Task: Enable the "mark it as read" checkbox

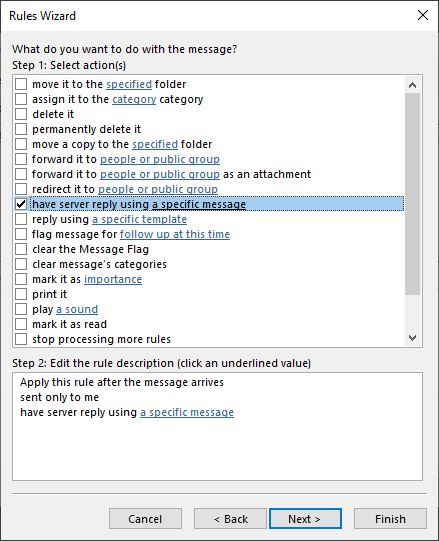Action: 21,324
